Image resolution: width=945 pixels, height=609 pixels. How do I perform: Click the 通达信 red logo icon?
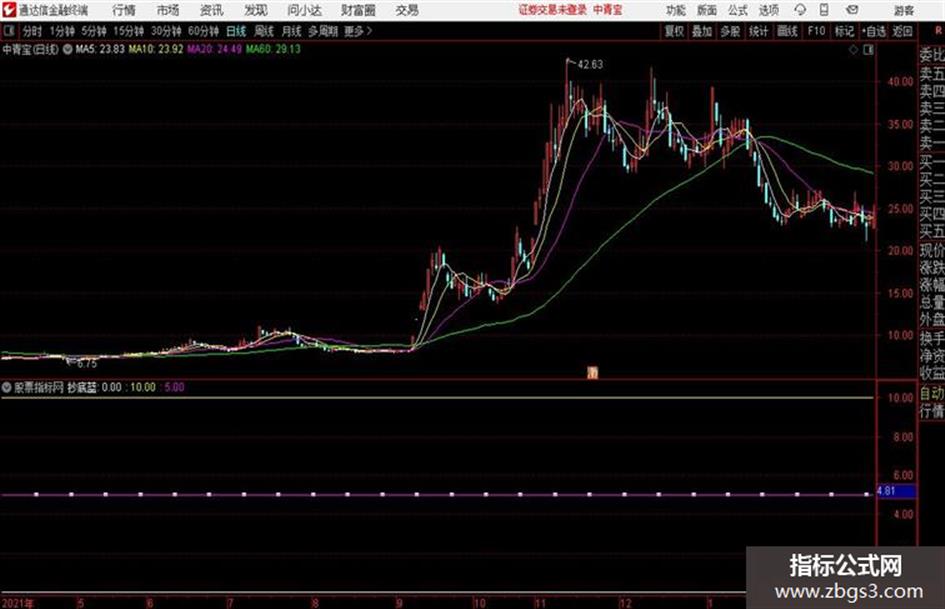[x=9, y=10]
